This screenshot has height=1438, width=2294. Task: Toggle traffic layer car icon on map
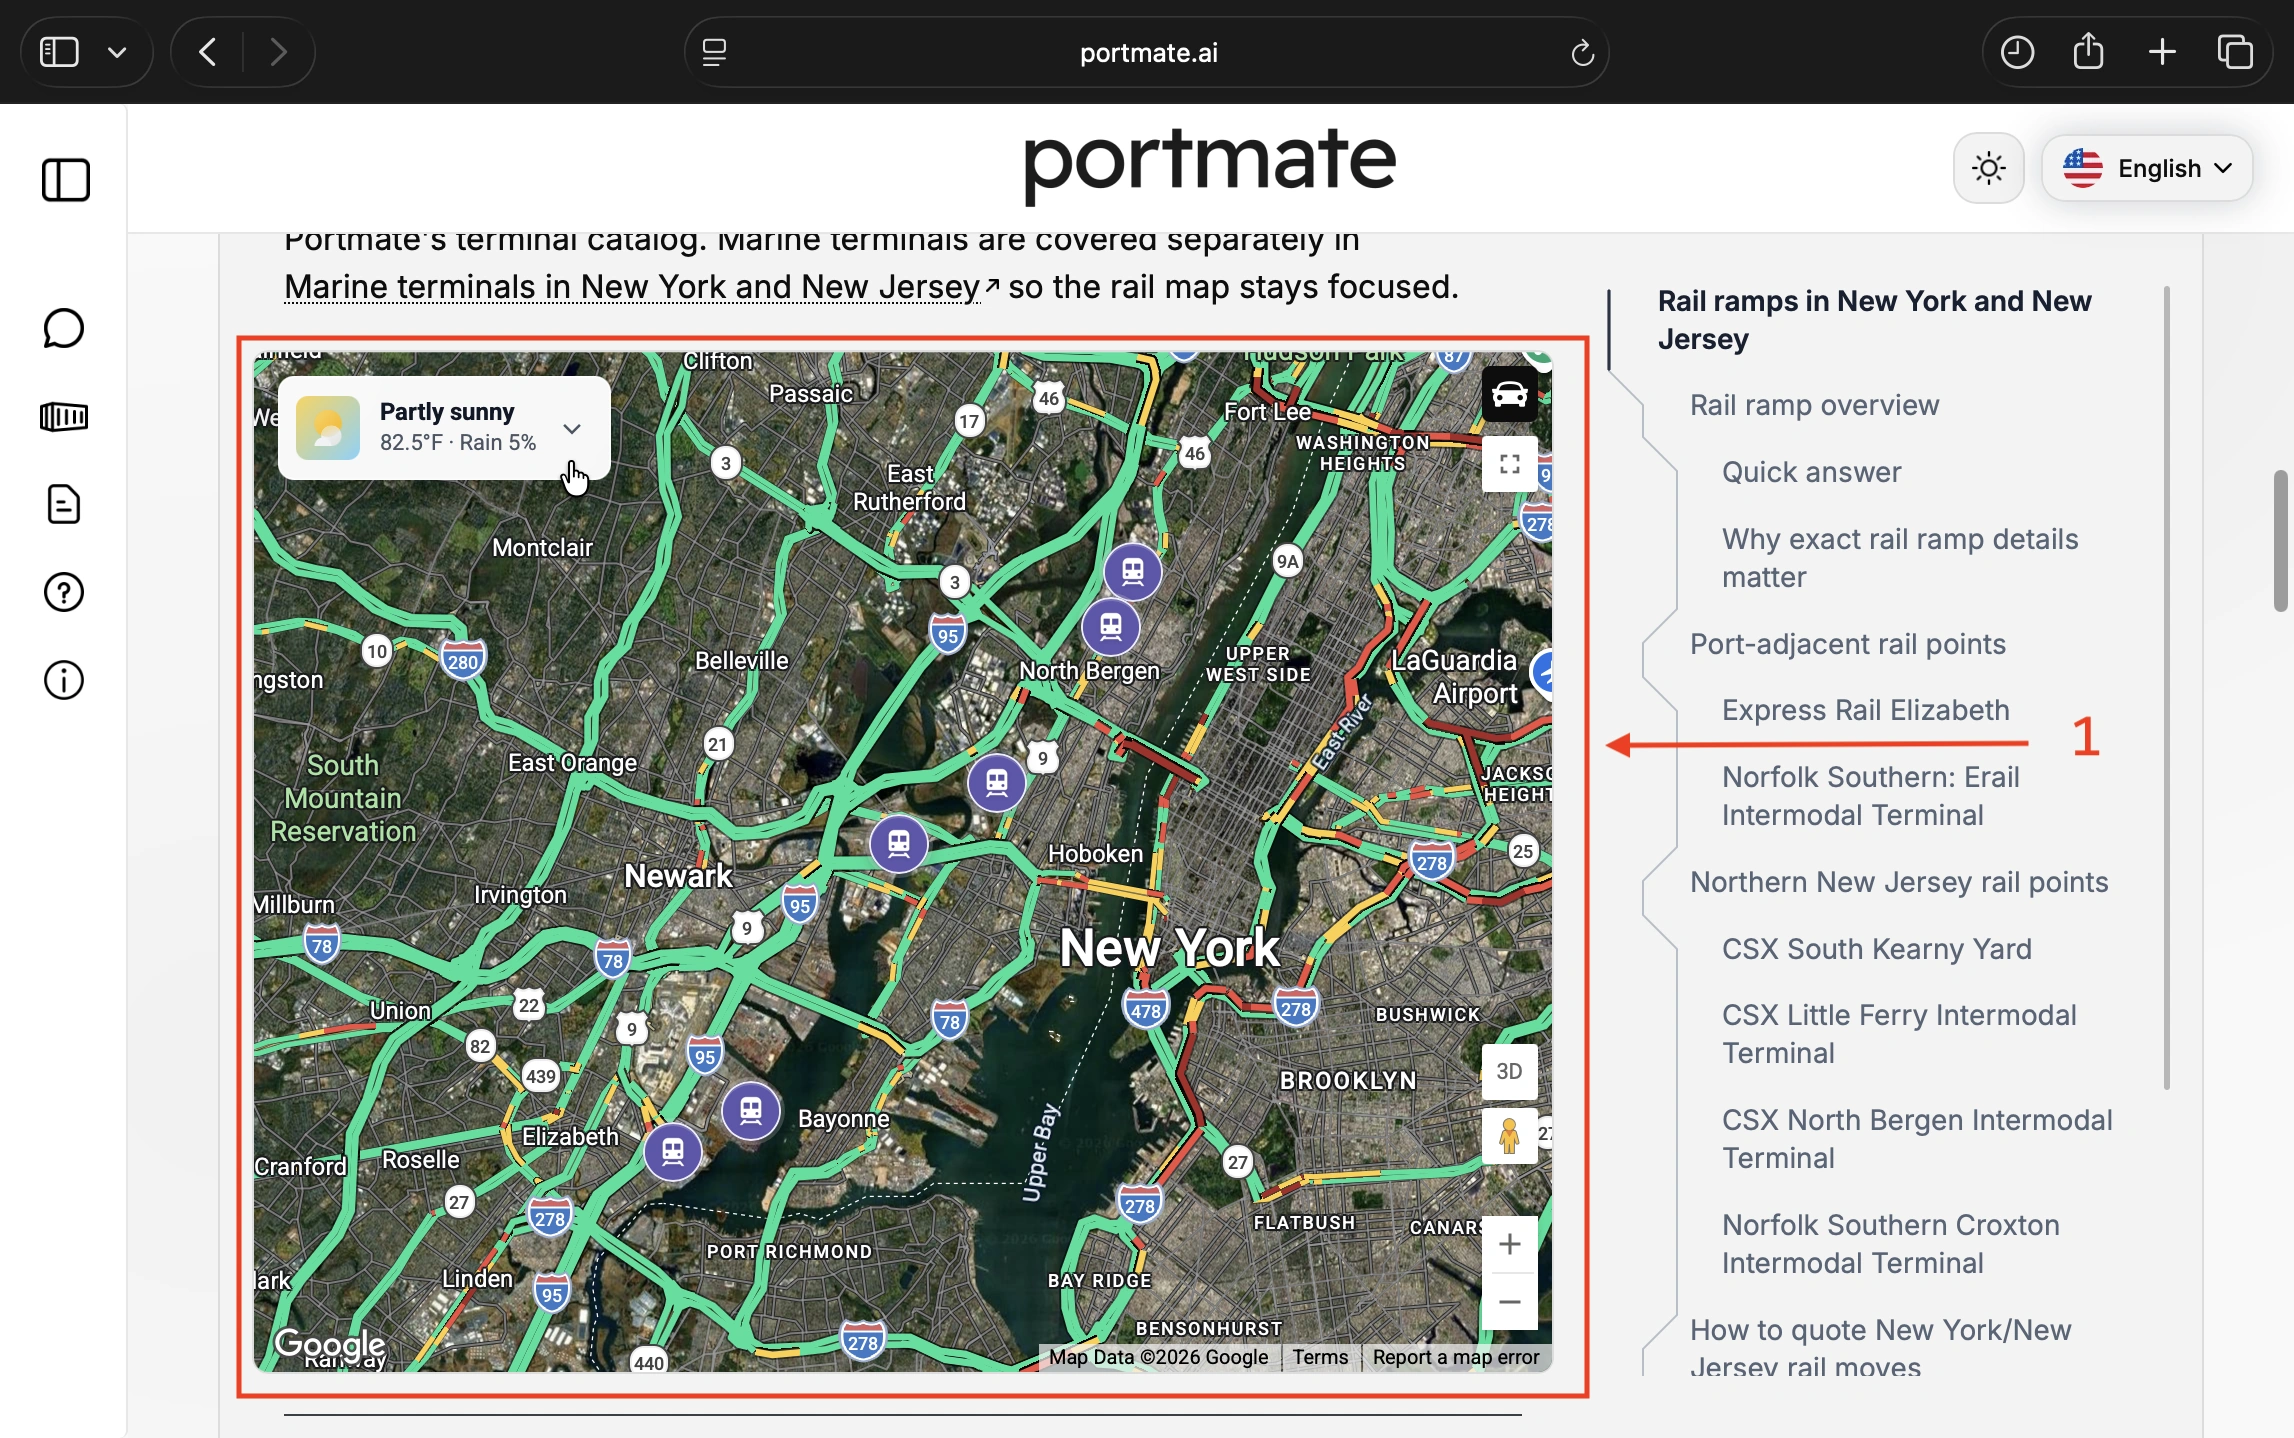pyautogui.click(x=1509, y=394)
